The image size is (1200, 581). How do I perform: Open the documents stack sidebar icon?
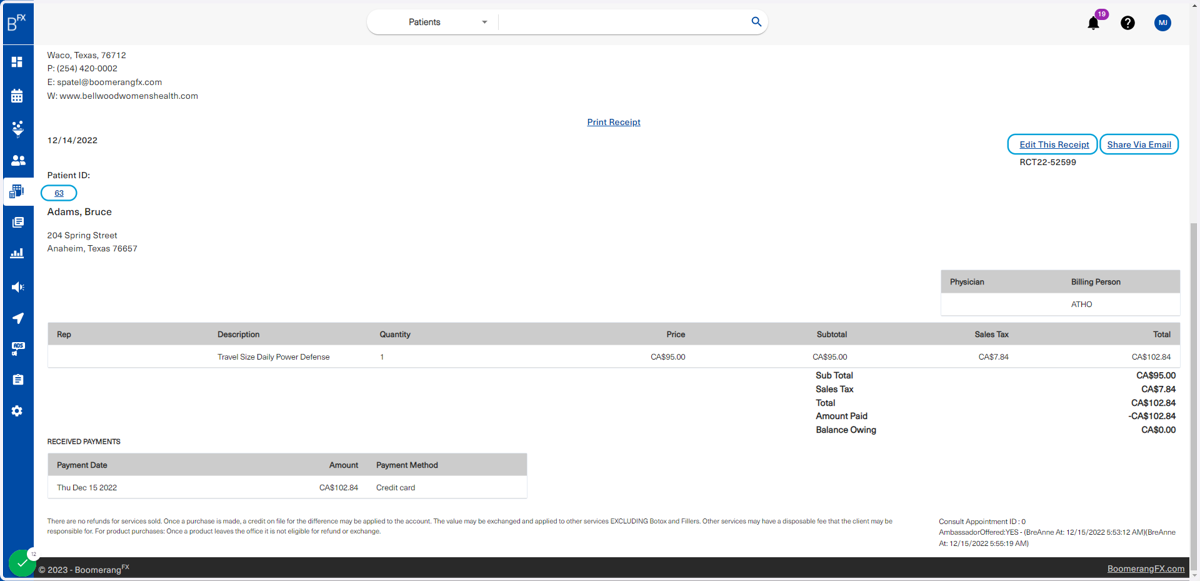tap(17, 222)
